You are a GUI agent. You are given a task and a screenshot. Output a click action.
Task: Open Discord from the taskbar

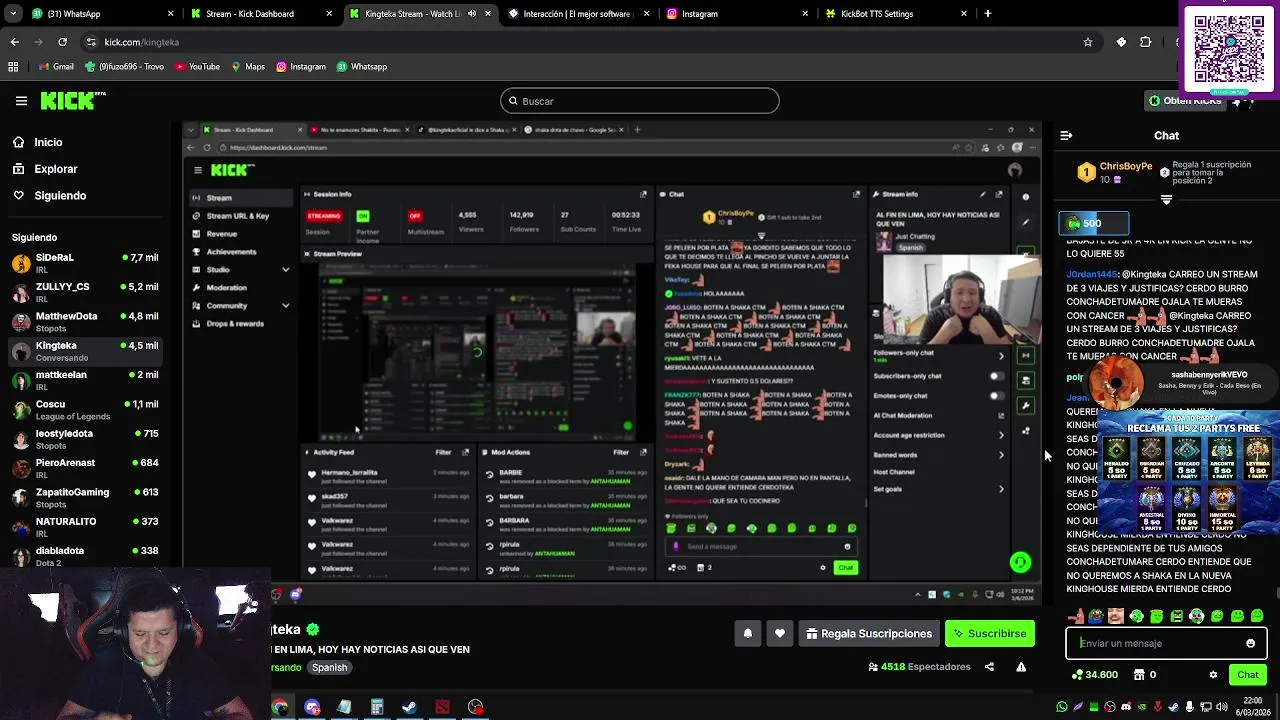tap(312, 707)
